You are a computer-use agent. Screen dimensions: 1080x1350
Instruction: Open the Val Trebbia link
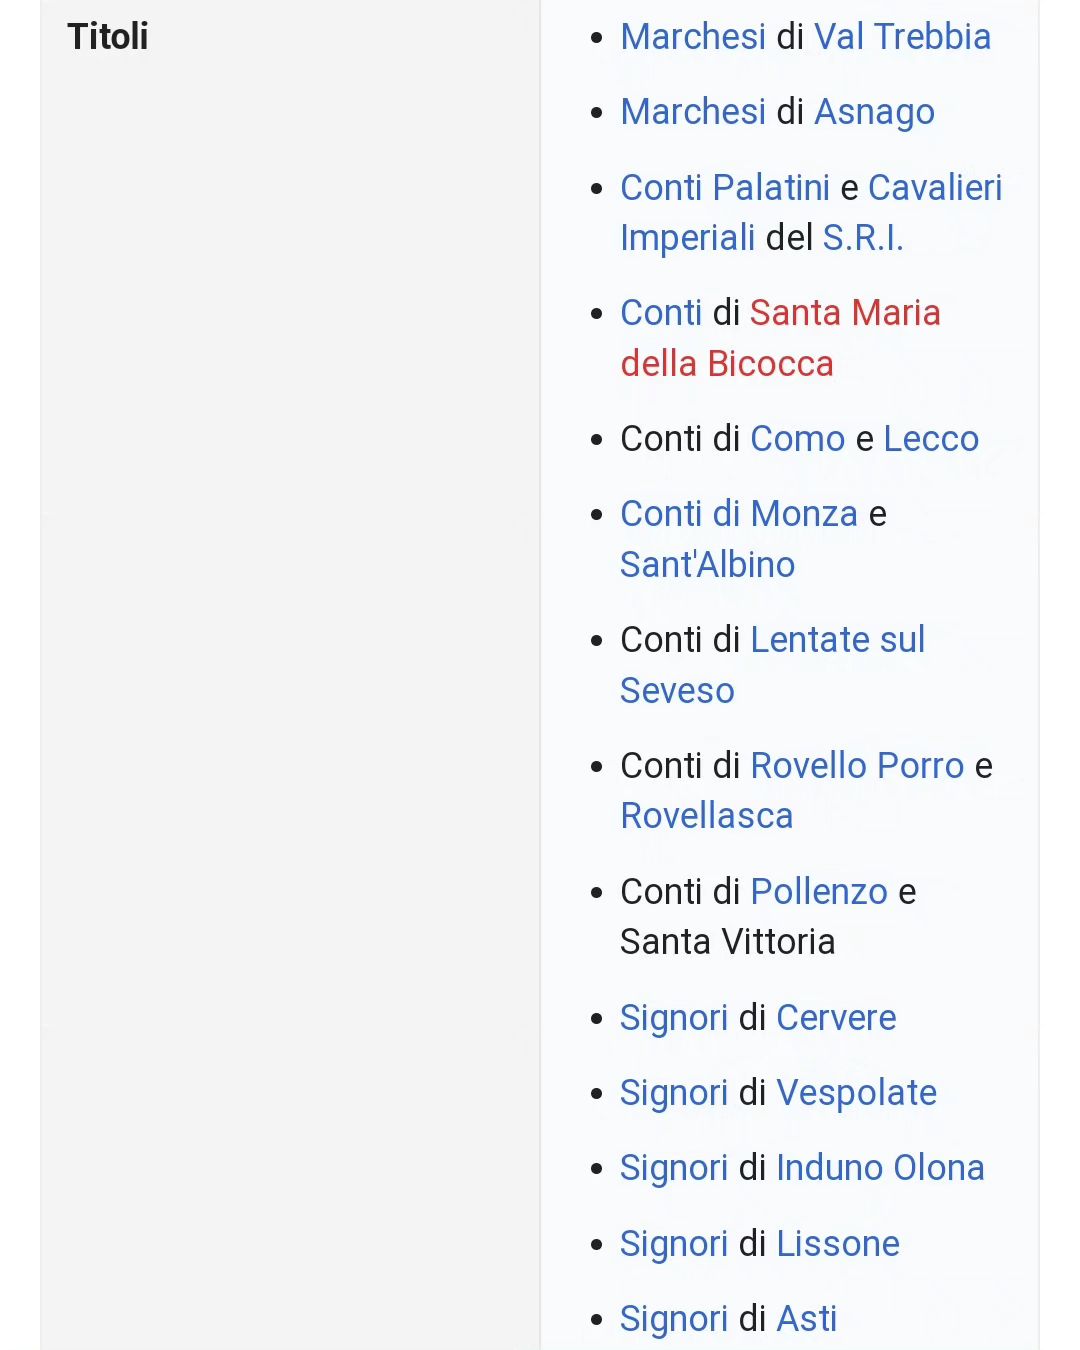click(902, 37)
